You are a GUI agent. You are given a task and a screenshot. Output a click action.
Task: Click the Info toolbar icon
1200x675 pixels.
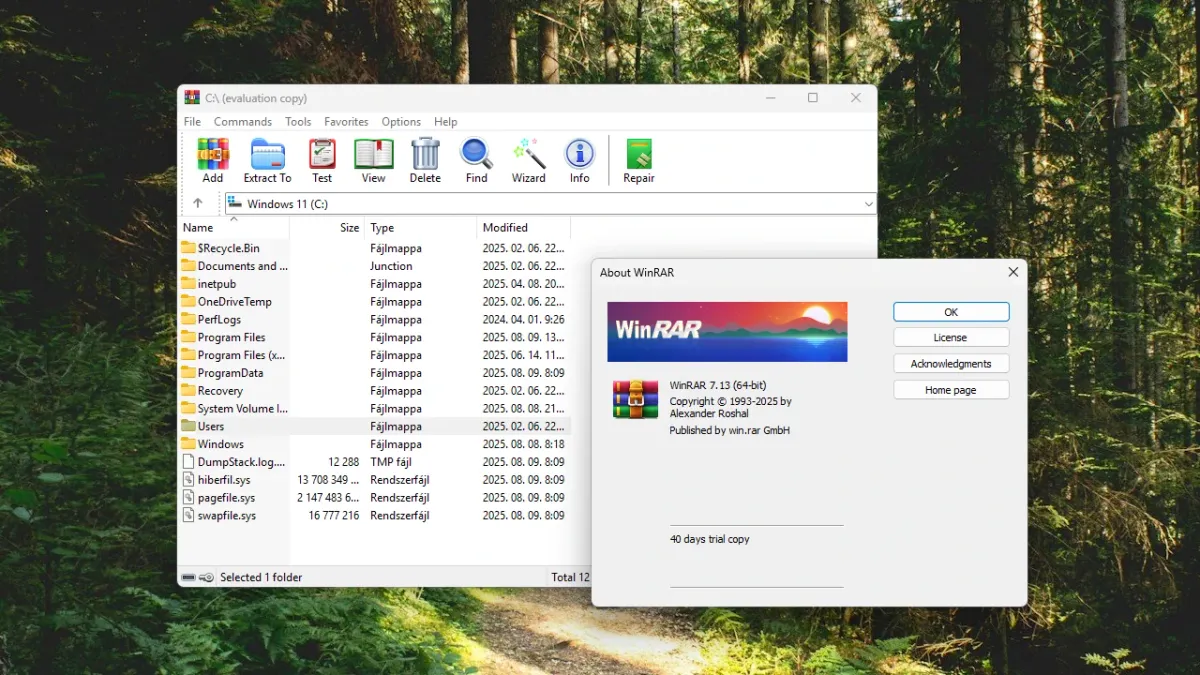[x=580, y=160]
